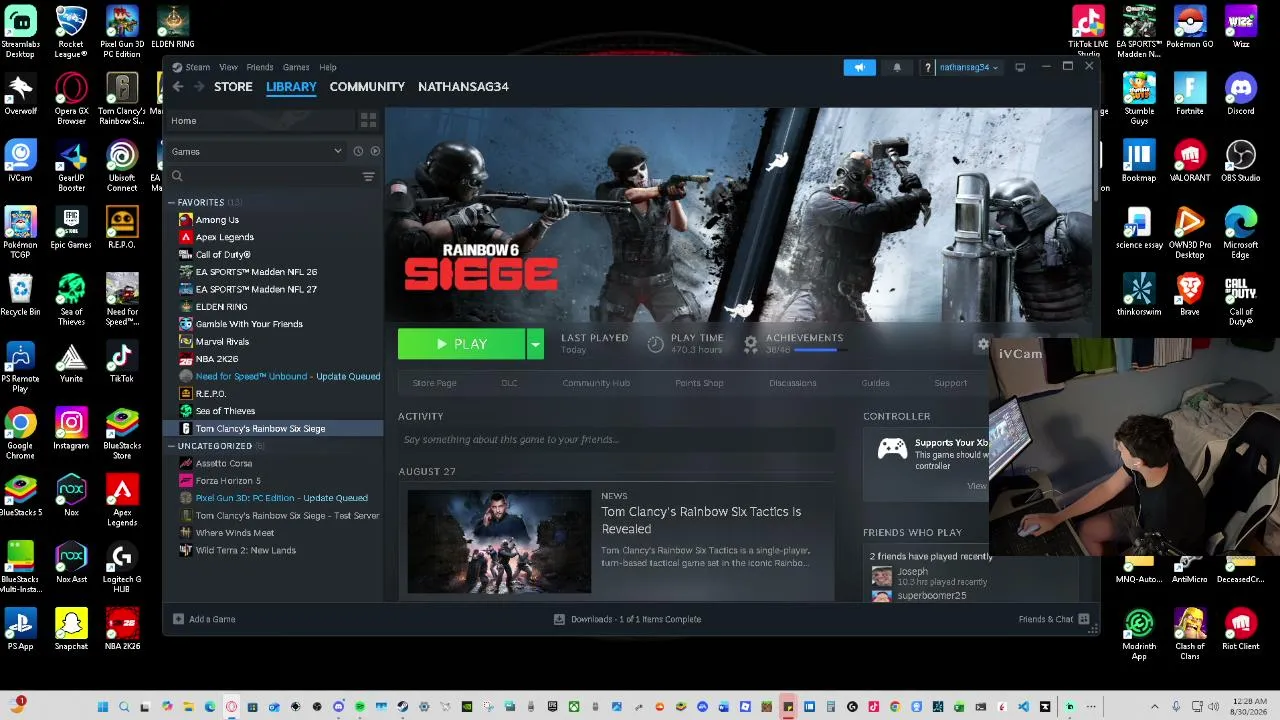The image size is (1280, 720).
Task: Open Steam notifications bell
Action: coord(897,67)
